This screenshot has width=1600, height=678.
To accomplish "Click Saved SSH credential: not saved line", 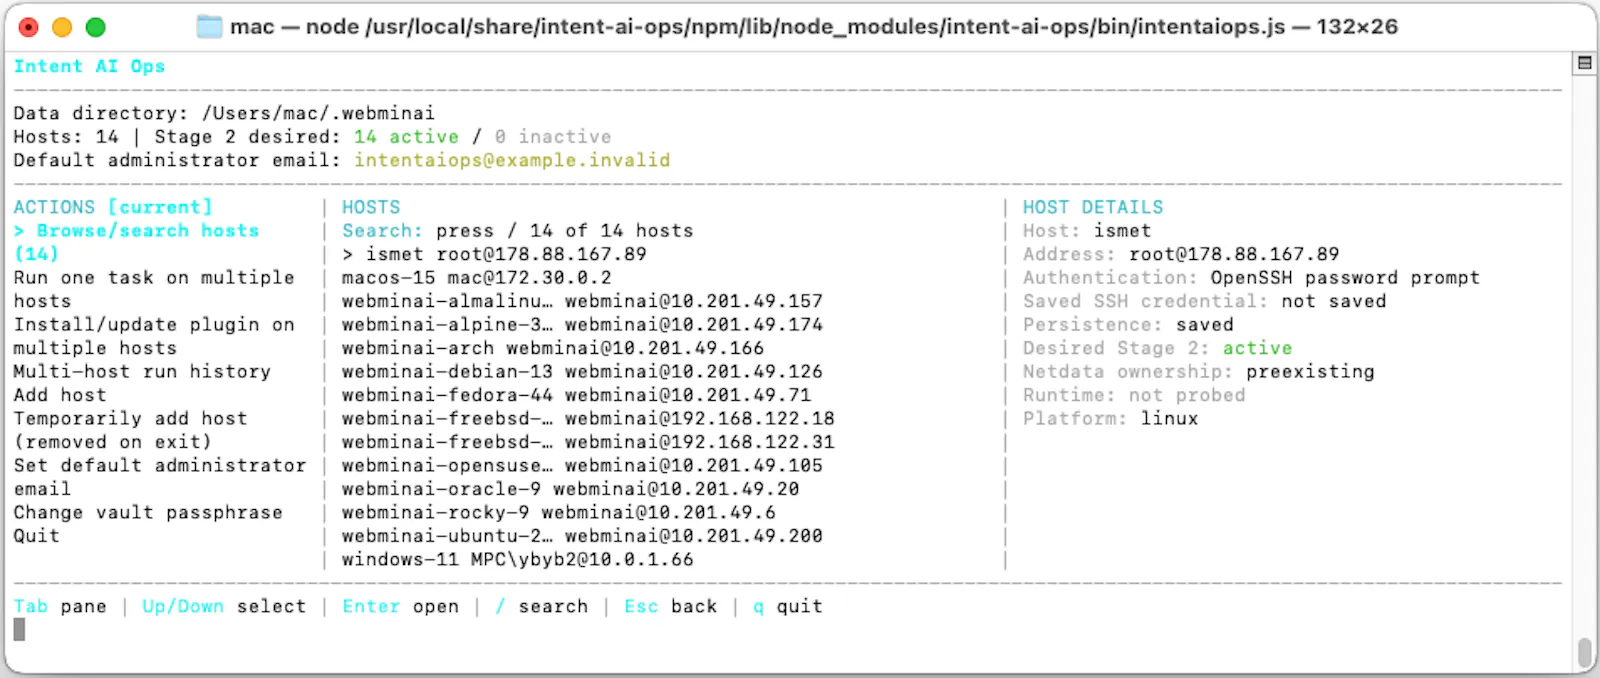I will (1204, 301).
